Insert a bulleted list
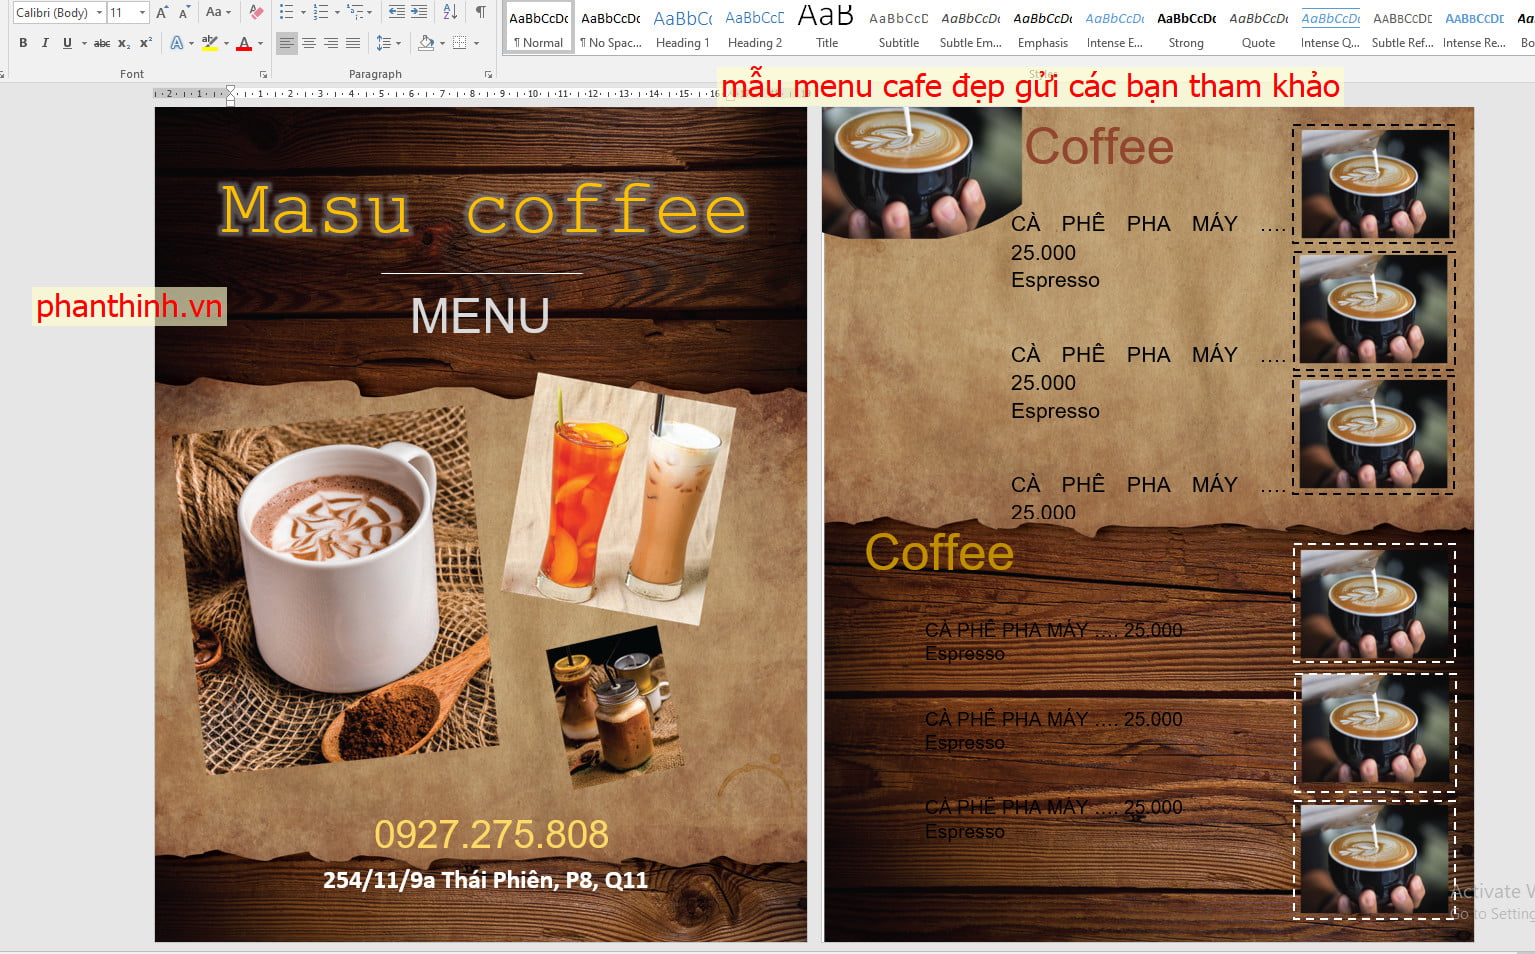The image size is (1535, 954). tap(286, 13)
